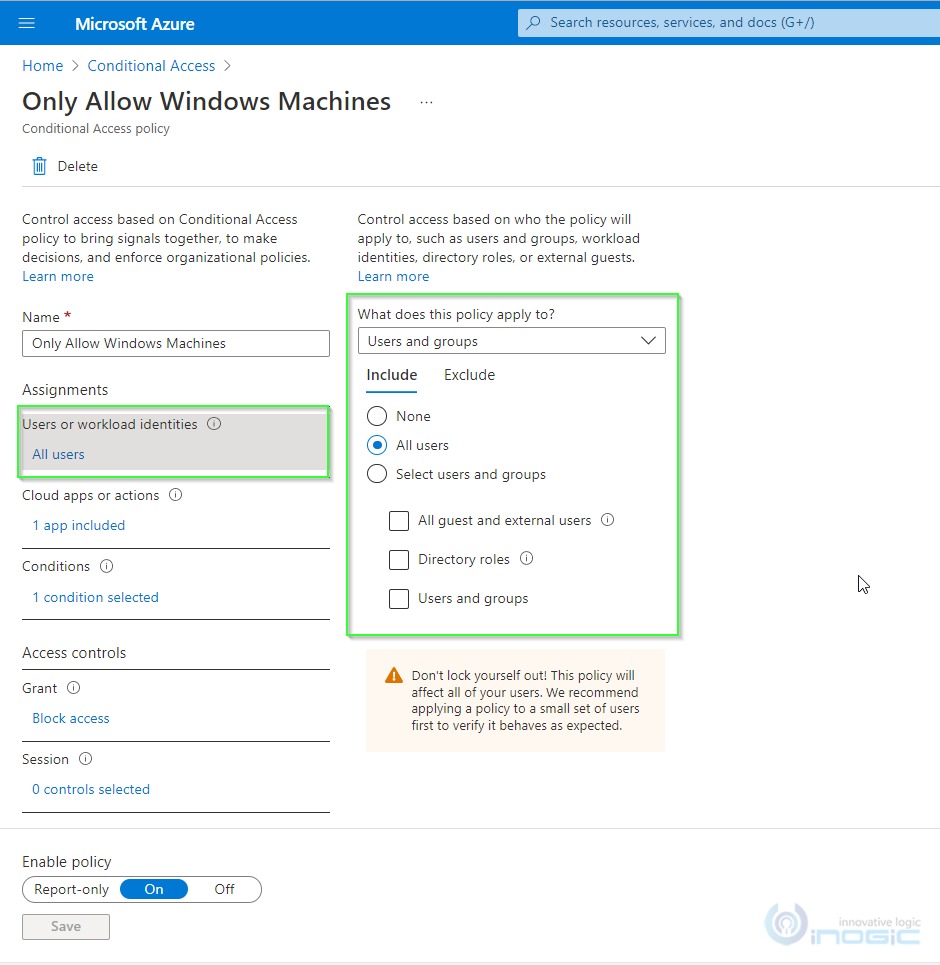
Task: Open 0 controls selected session link
Action: (91, 789)
